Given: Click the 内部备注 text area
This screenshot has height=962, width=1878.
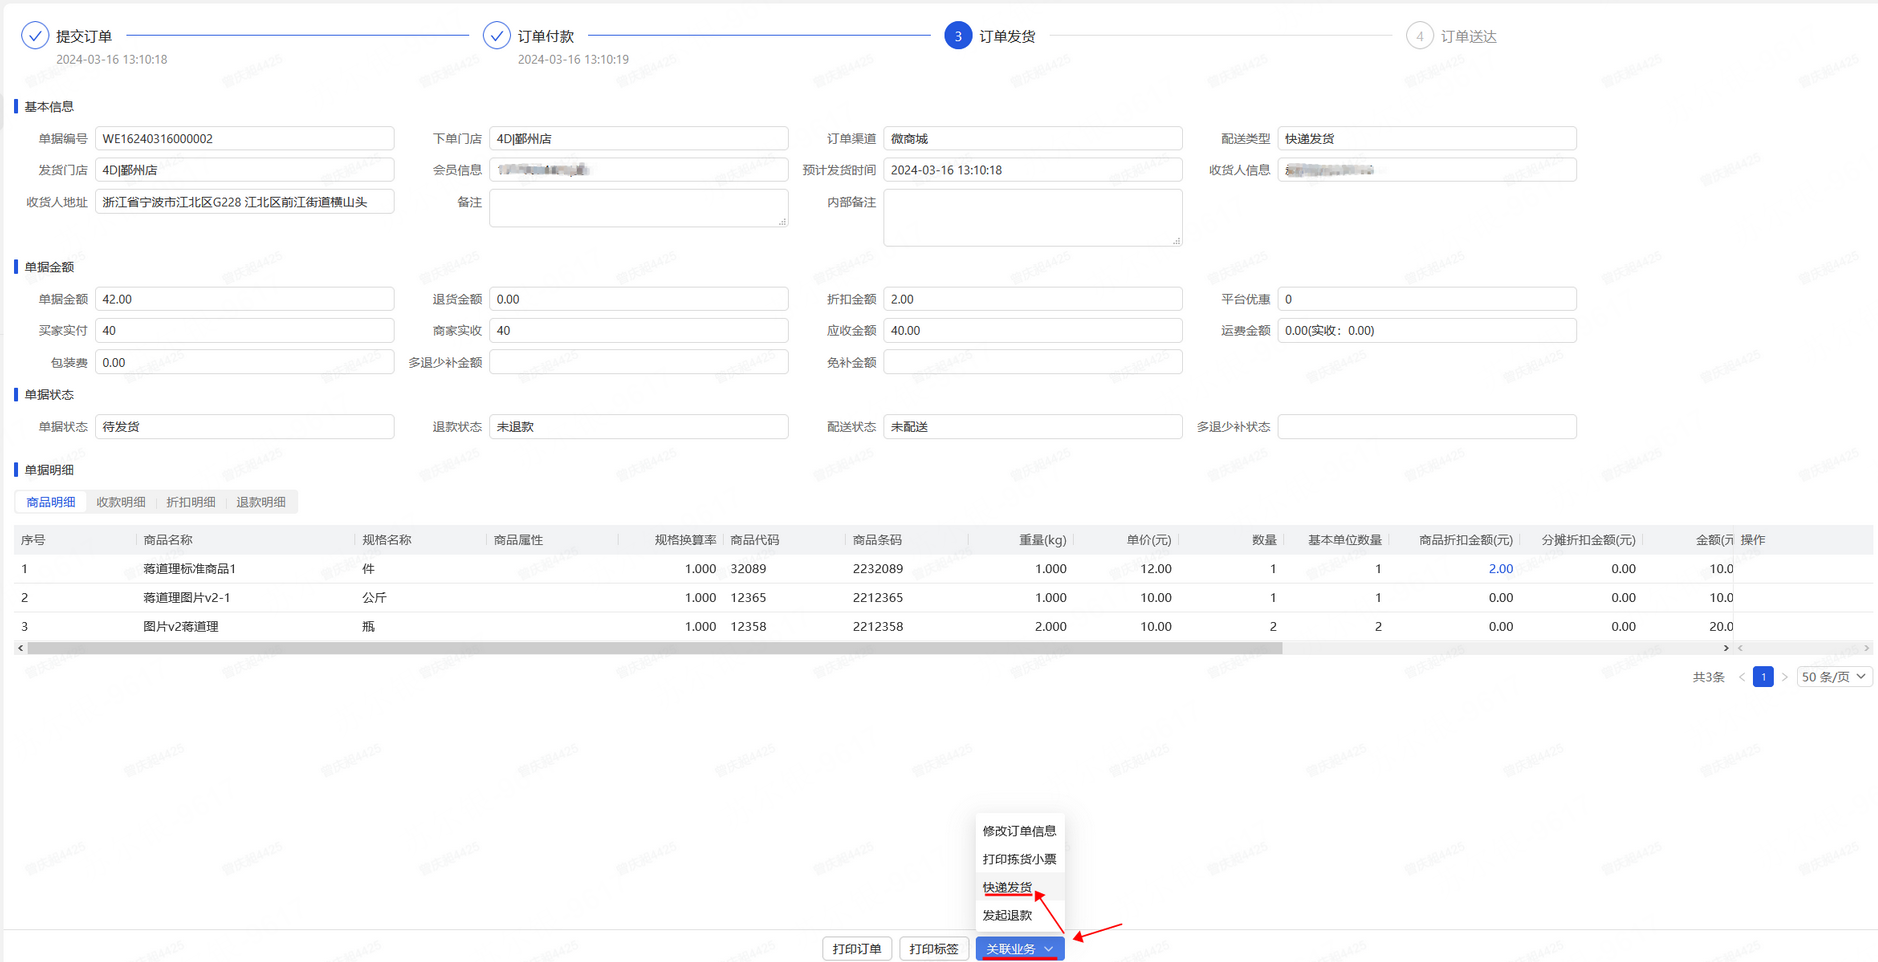Looking at the screenshot, I should [x=1033, y=218].
